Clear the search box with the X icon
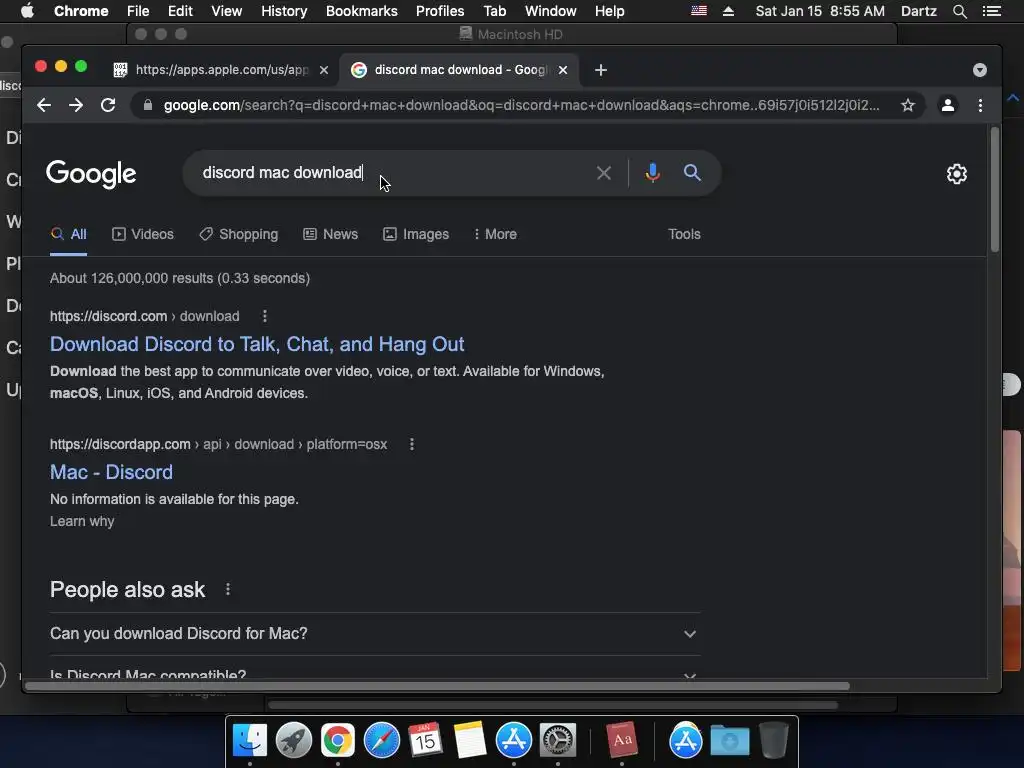 tap(604, 173)
